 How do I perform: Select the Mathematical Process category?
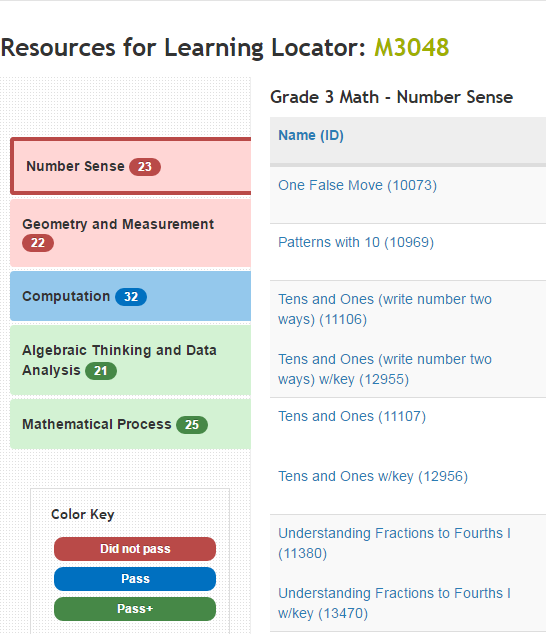pyautogui.click(x=131, y=424)
